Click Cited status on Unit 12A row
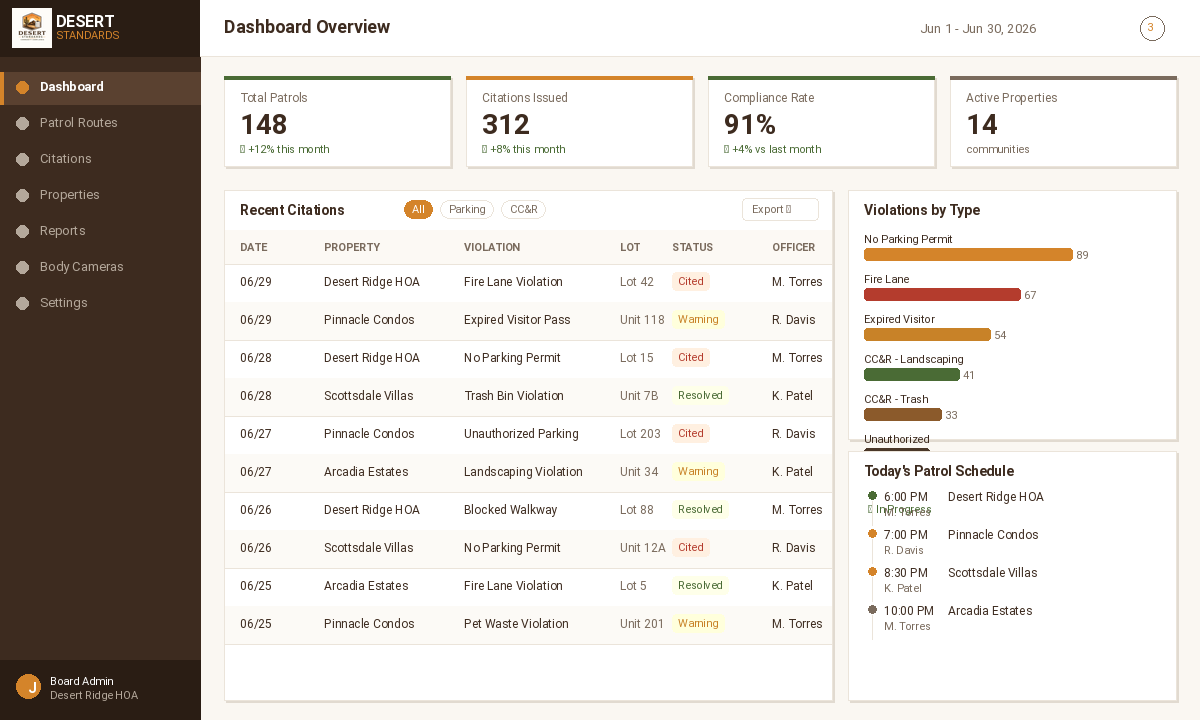The width and height of the screenshot is (1200, 720). (691, 548)
